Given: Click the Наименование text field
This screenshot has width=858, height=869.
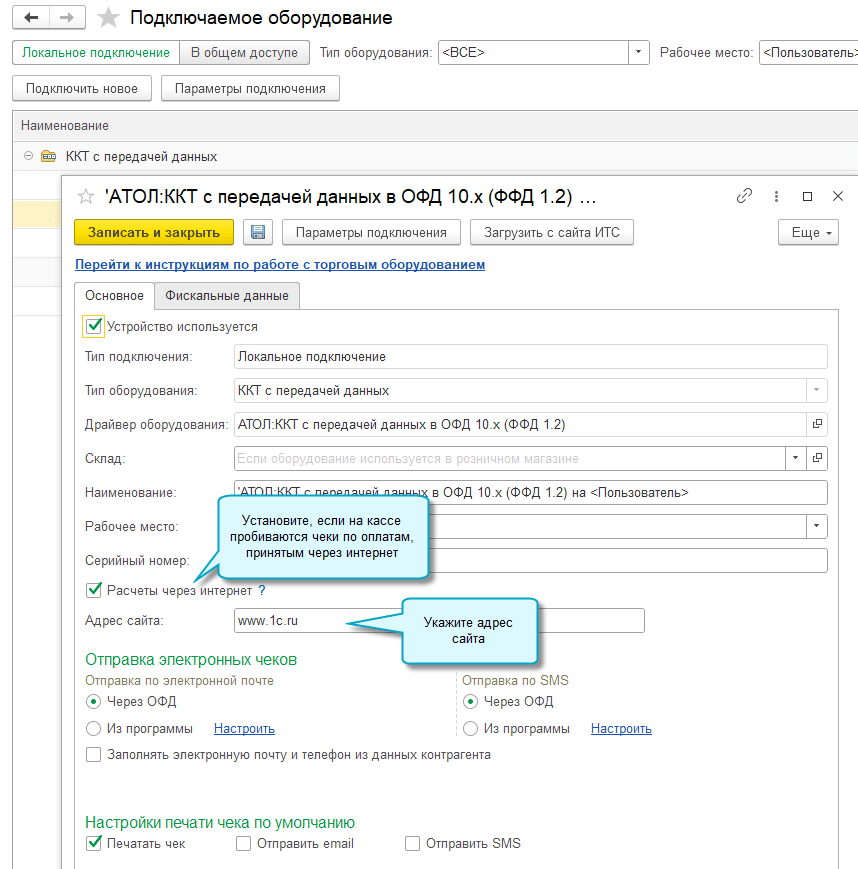Looking at the screenshot, I should (x=530, y=492).
